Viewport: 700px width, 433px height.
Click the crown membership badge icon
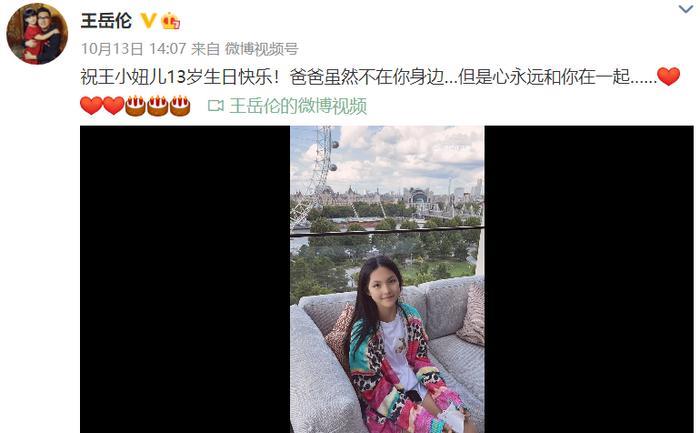tap(171, 21)
